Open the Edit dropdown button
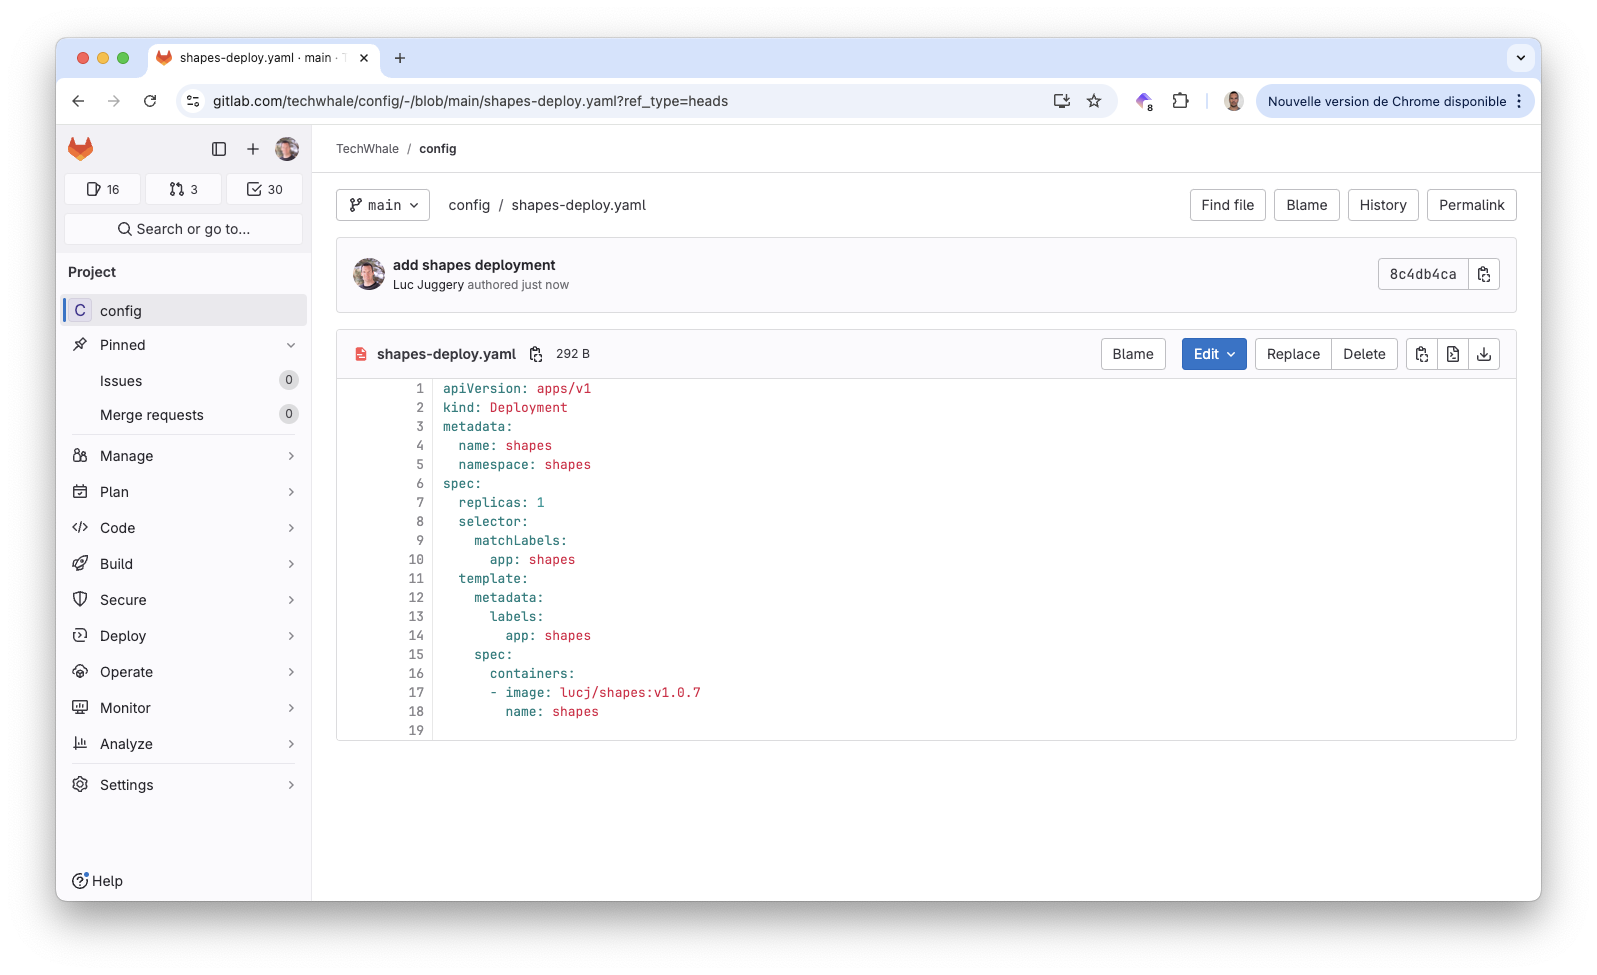The height and width of the screenshot is (975, 1597). pos(1214,354)
